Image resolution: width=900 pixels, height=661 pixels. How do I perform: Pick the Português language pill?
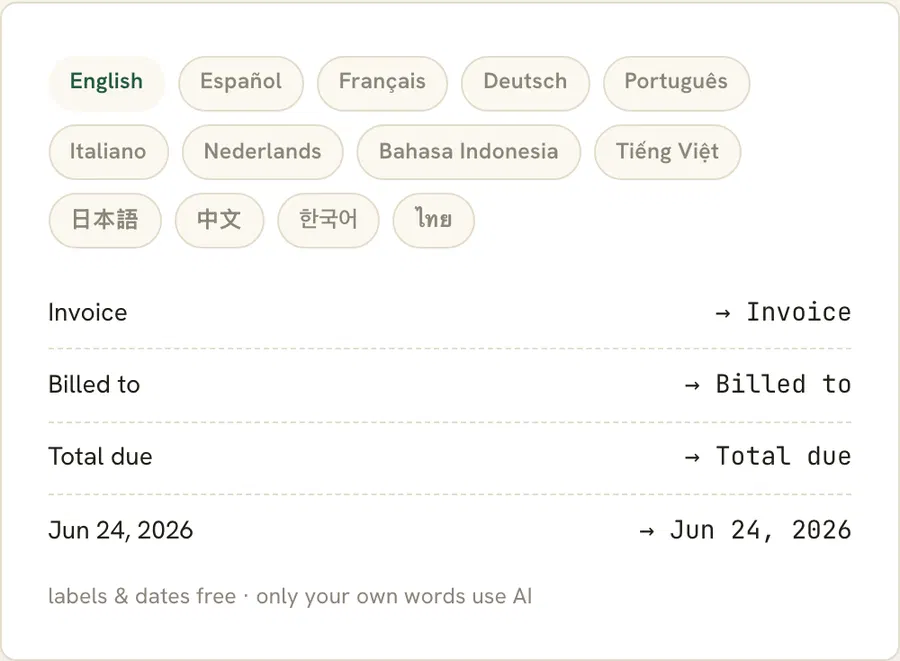(x=676, y=83)
